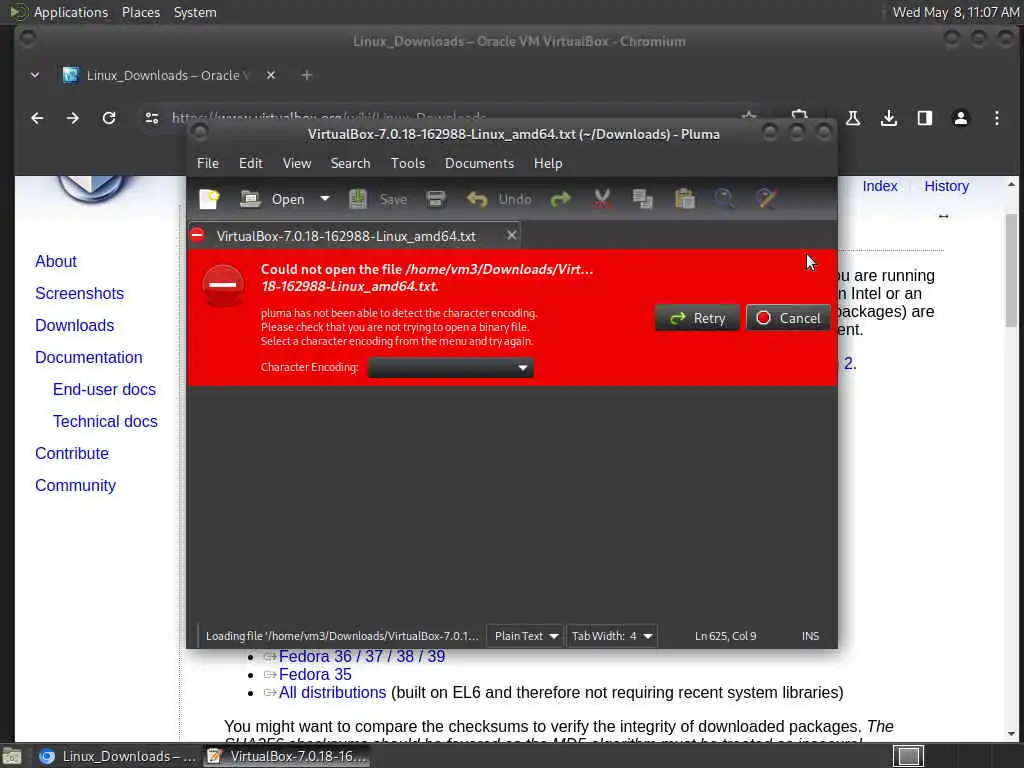Click the Find and Replace icon

point(765,199)
